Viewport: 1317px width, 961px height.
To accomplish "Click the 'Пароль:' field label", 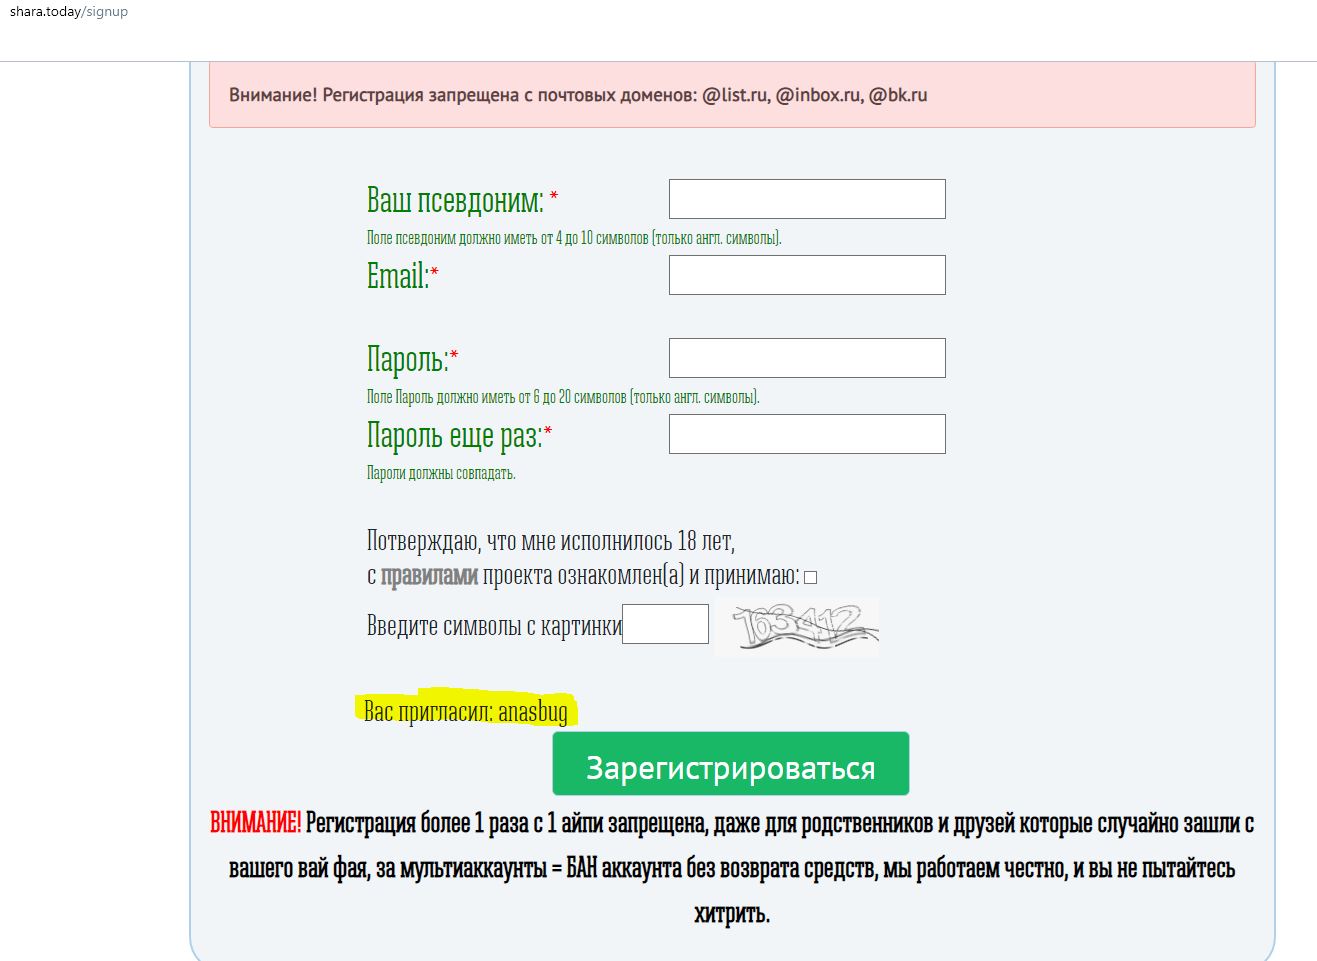I will pos(407,359).
